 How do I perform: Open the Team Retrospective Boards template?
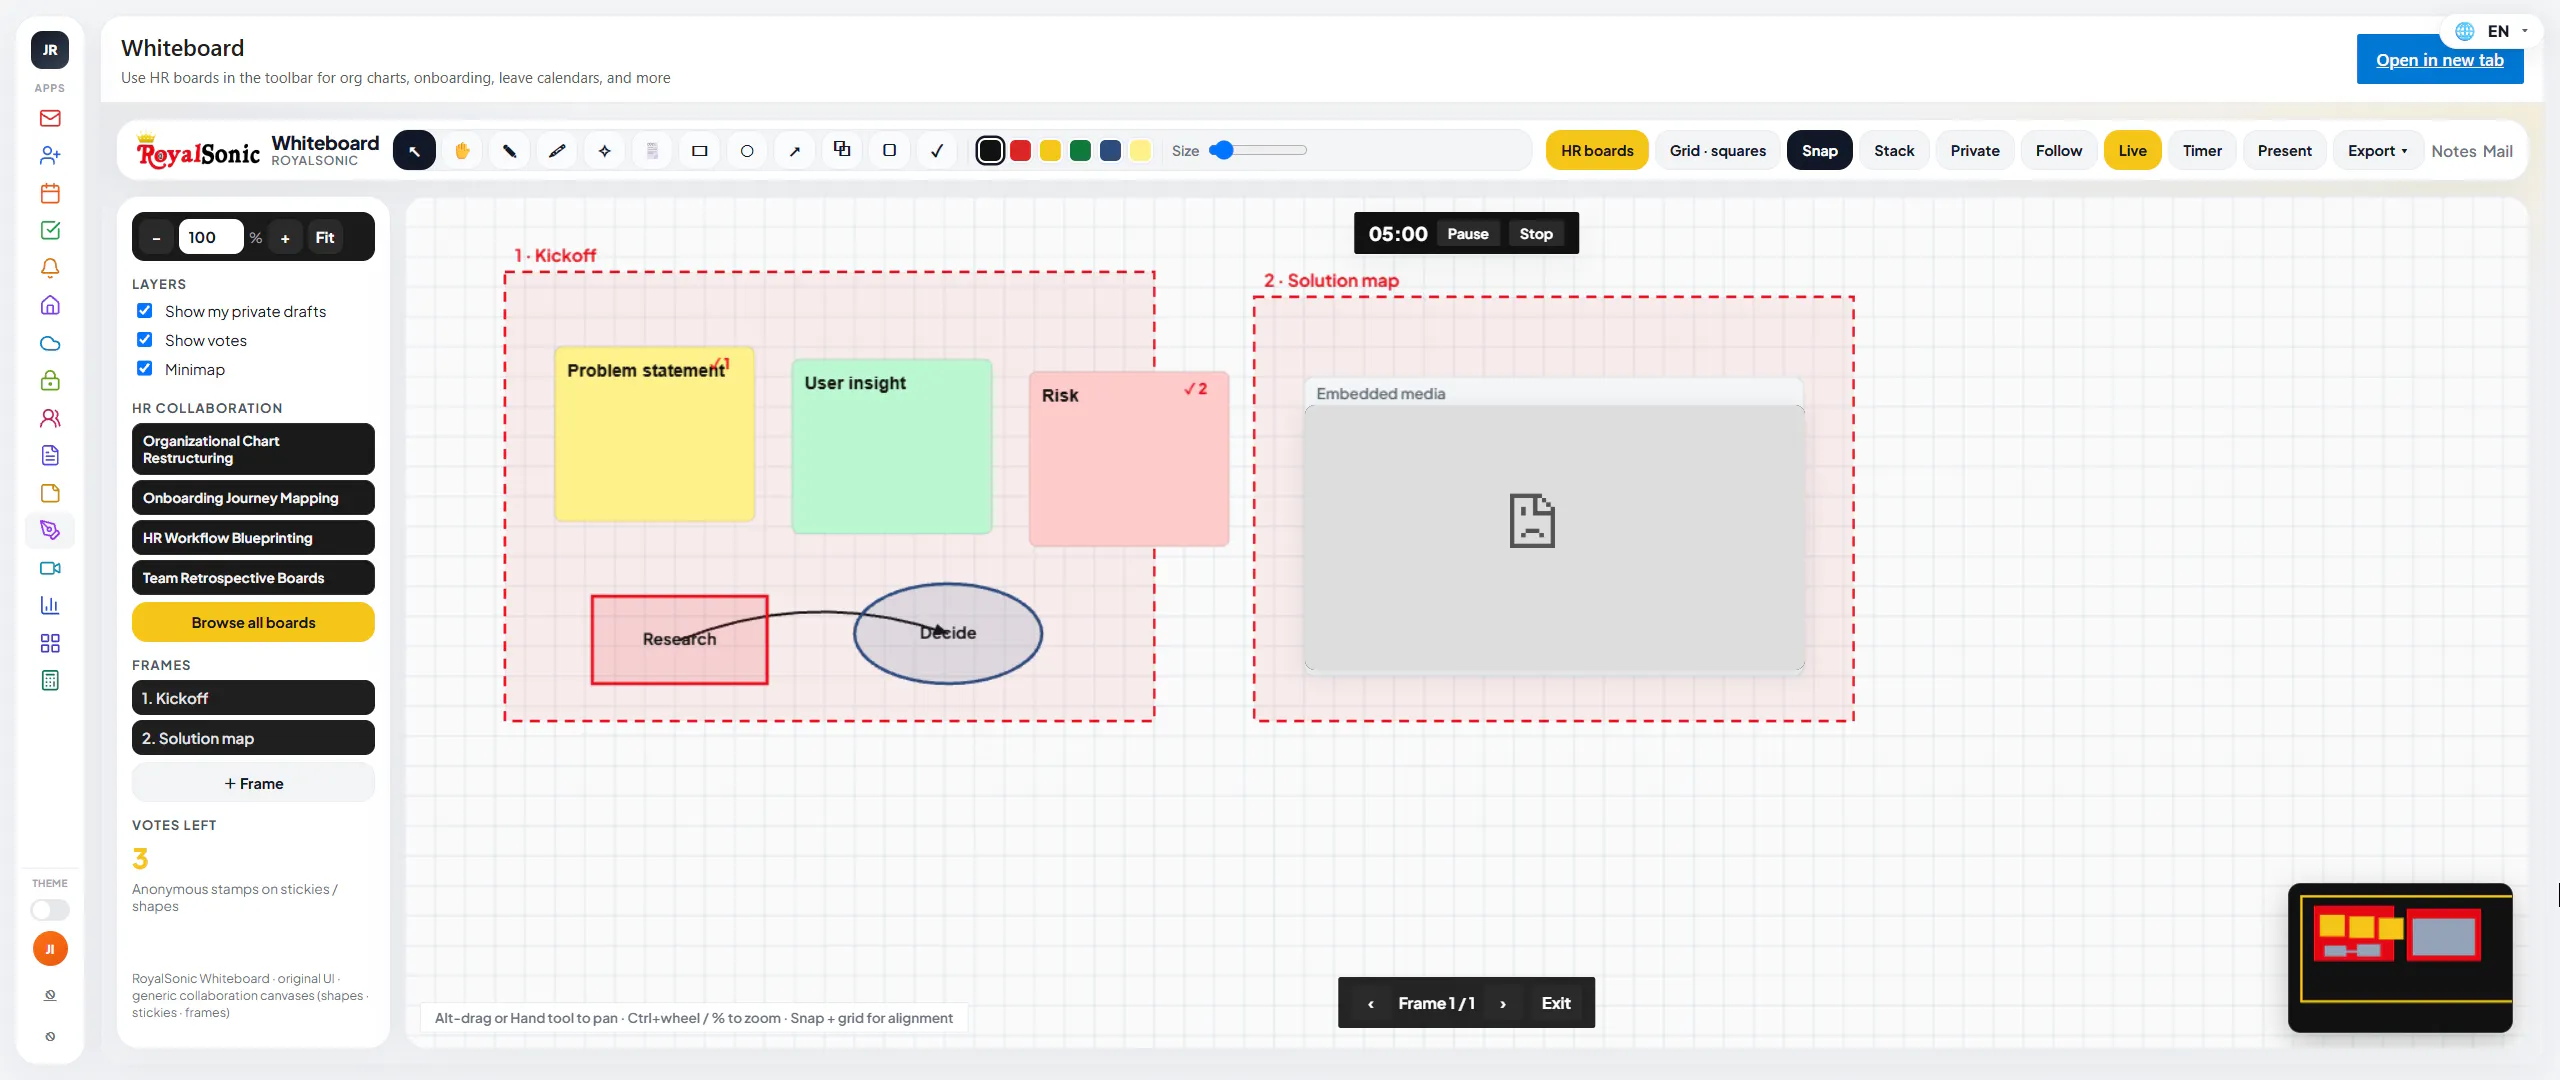(x=253, y=578)
